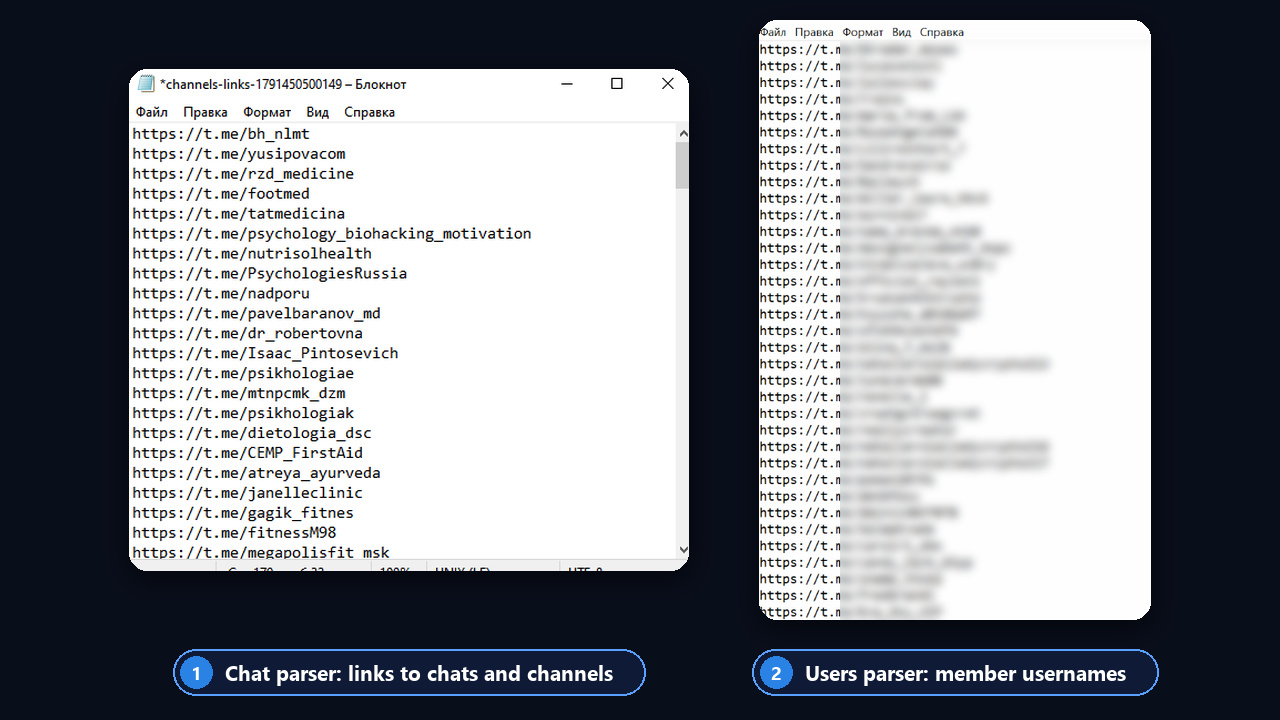Click the mtnpcmk_dzm link line
This screenshot has height=720, width=1280.
click(x=239, y=394)
